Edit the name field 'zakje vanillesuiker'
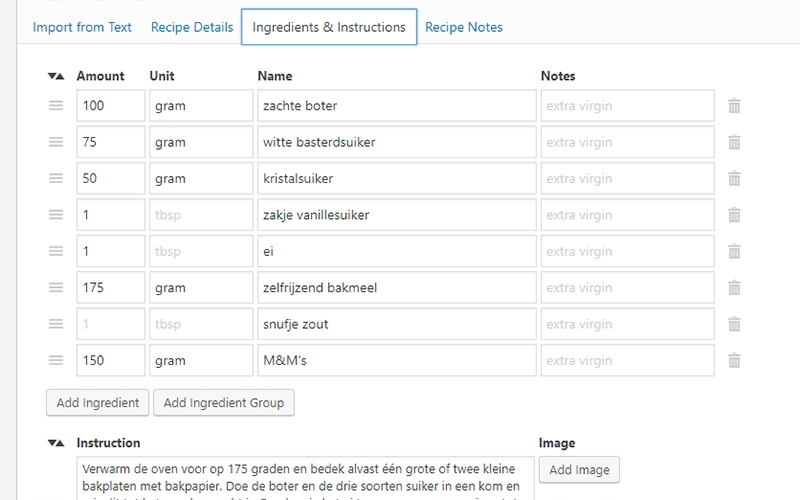This screenshot has height=500, width=800. 397,215
